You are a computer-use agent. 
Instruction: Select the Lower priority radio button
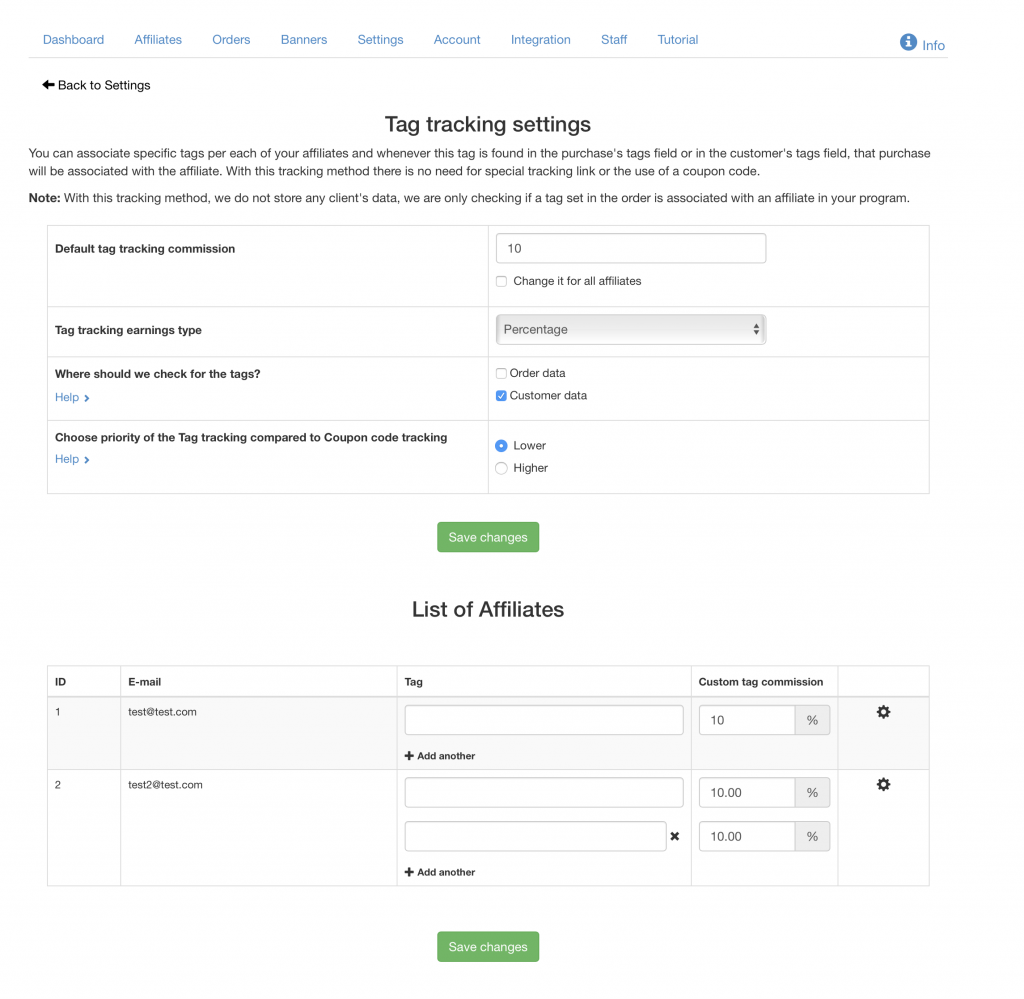coord(501,446)
